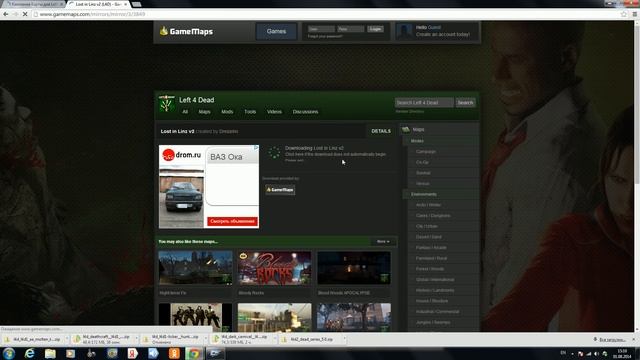
Task: Open Windows Explorer folder on taskbar
Action: coord(50,353)
